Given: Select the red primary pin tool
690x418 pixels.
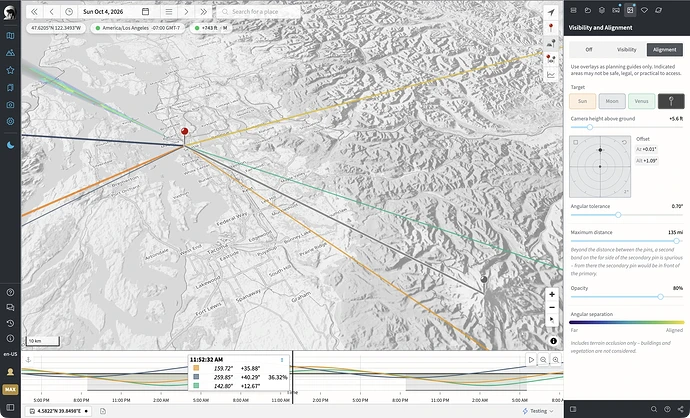Looking at the screenshot, I should coord(551,28).
